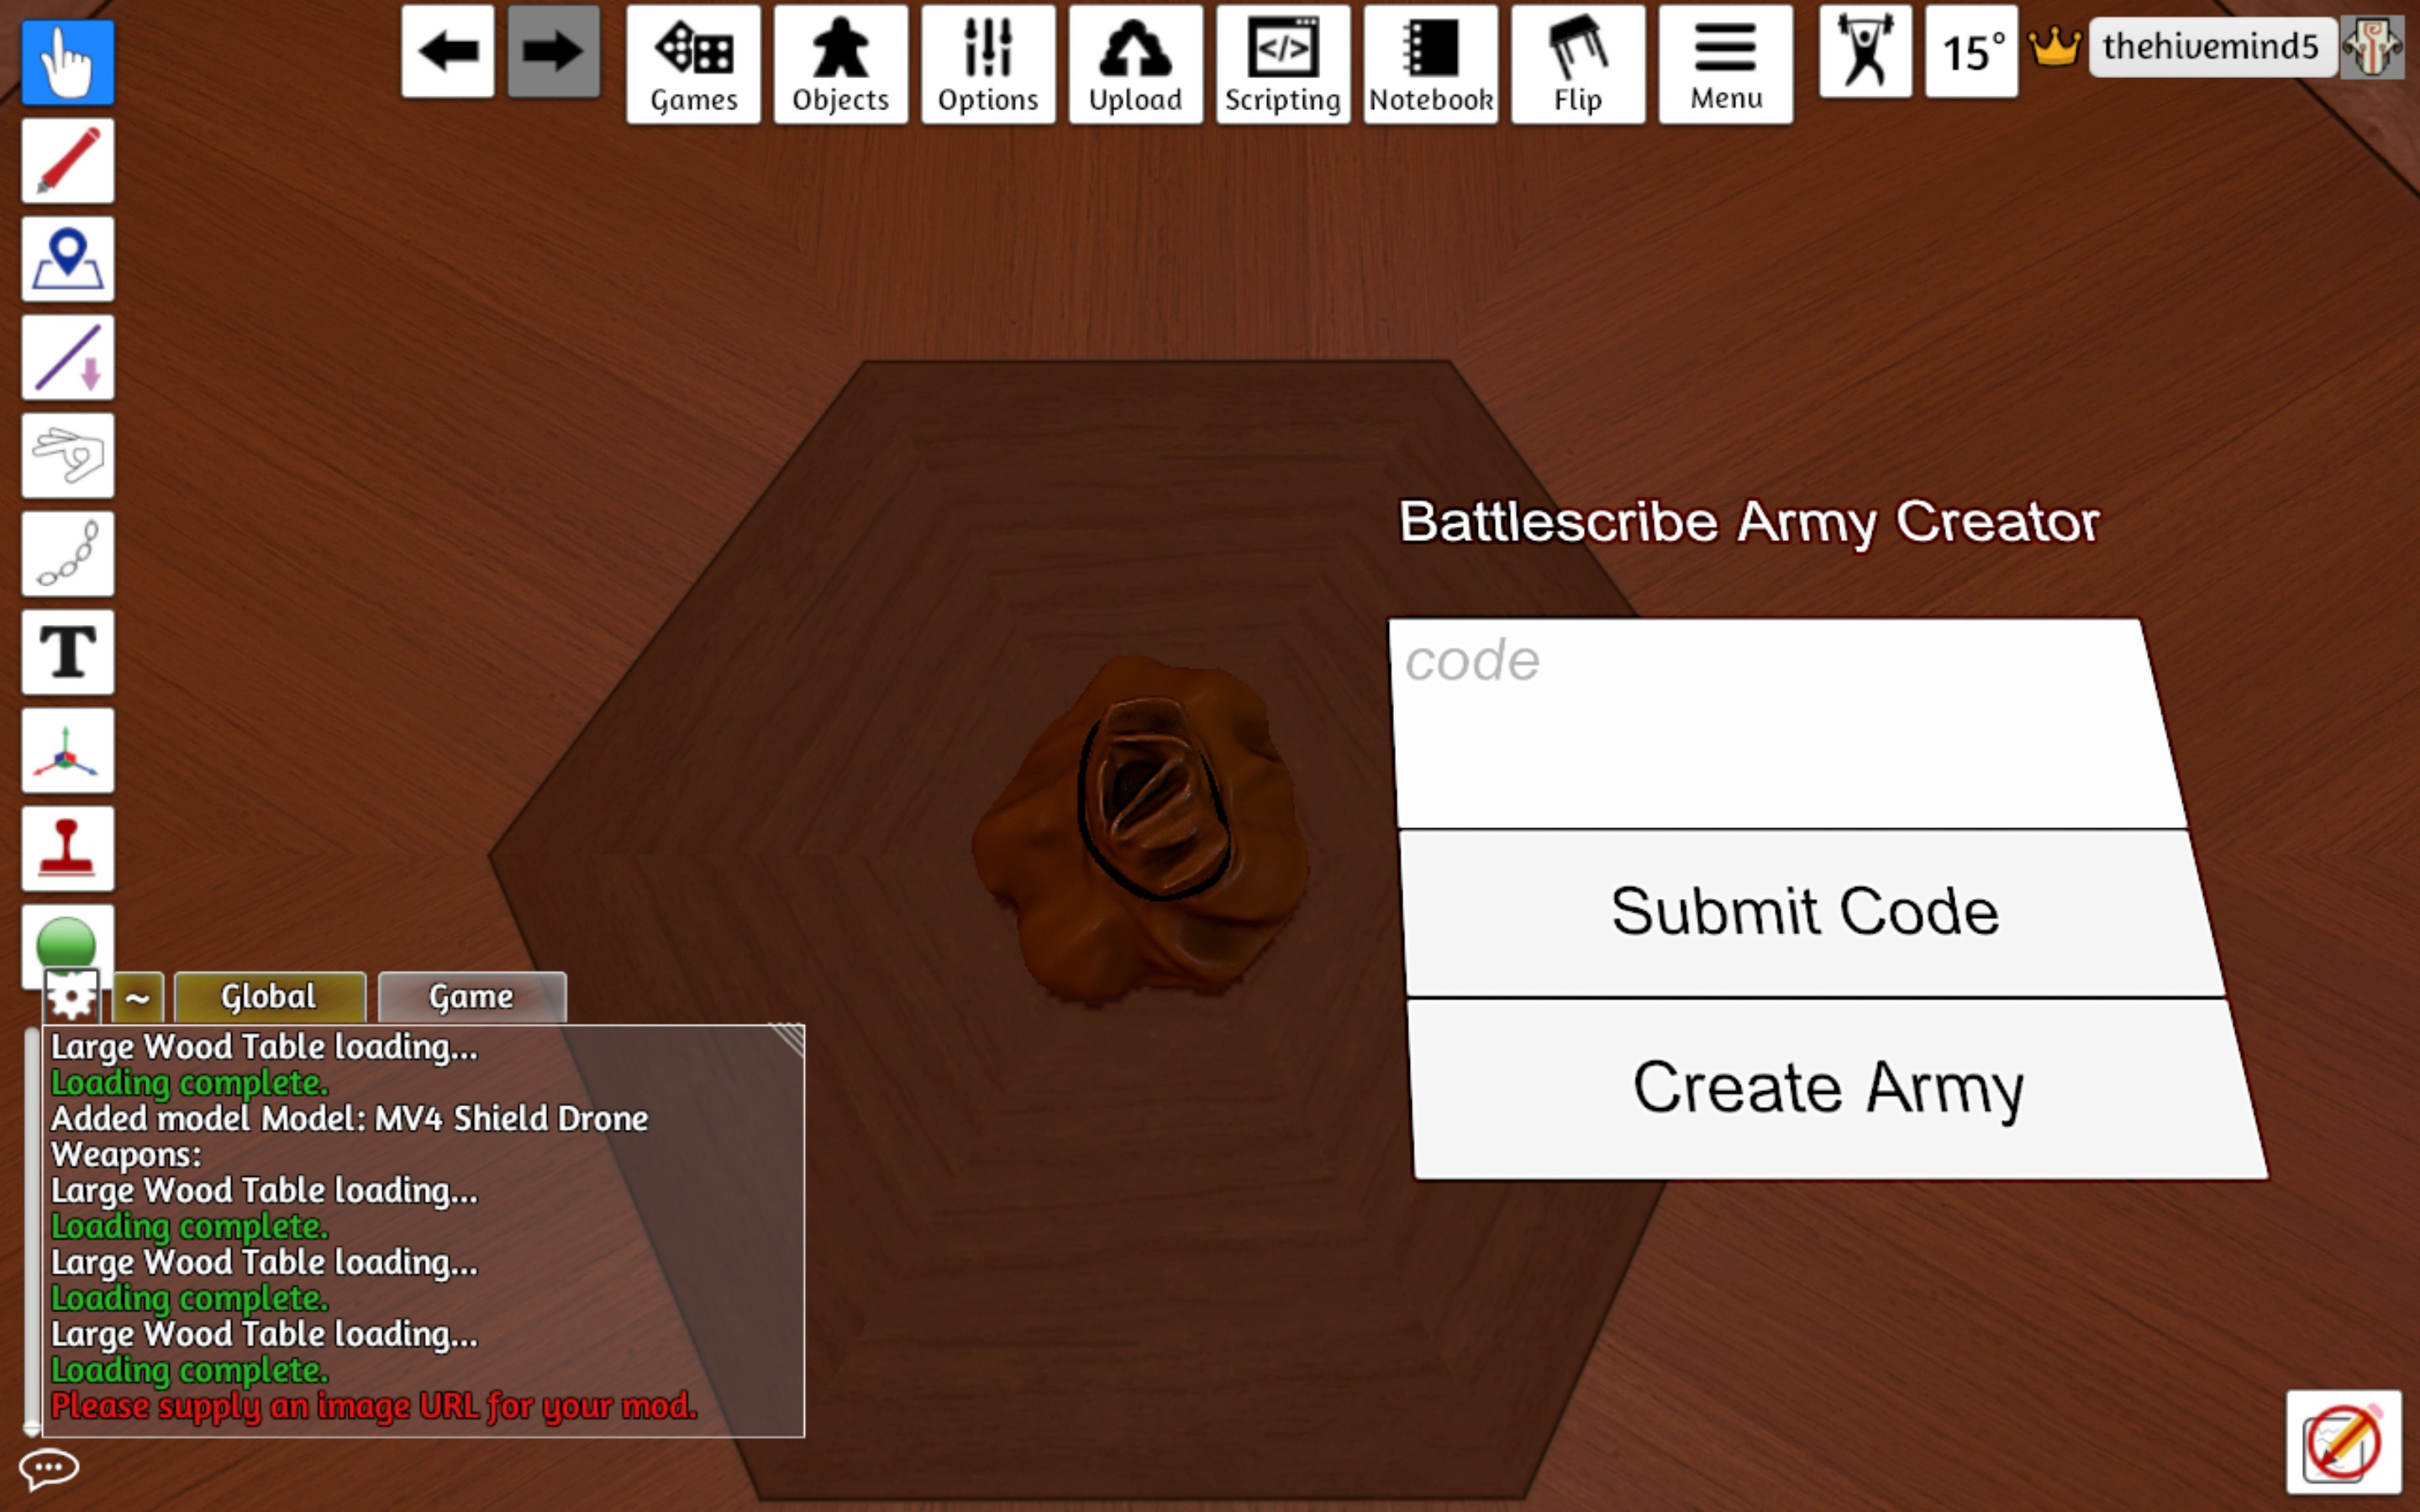
Task: Activate the Text tool
Action: tap(68, 652)
